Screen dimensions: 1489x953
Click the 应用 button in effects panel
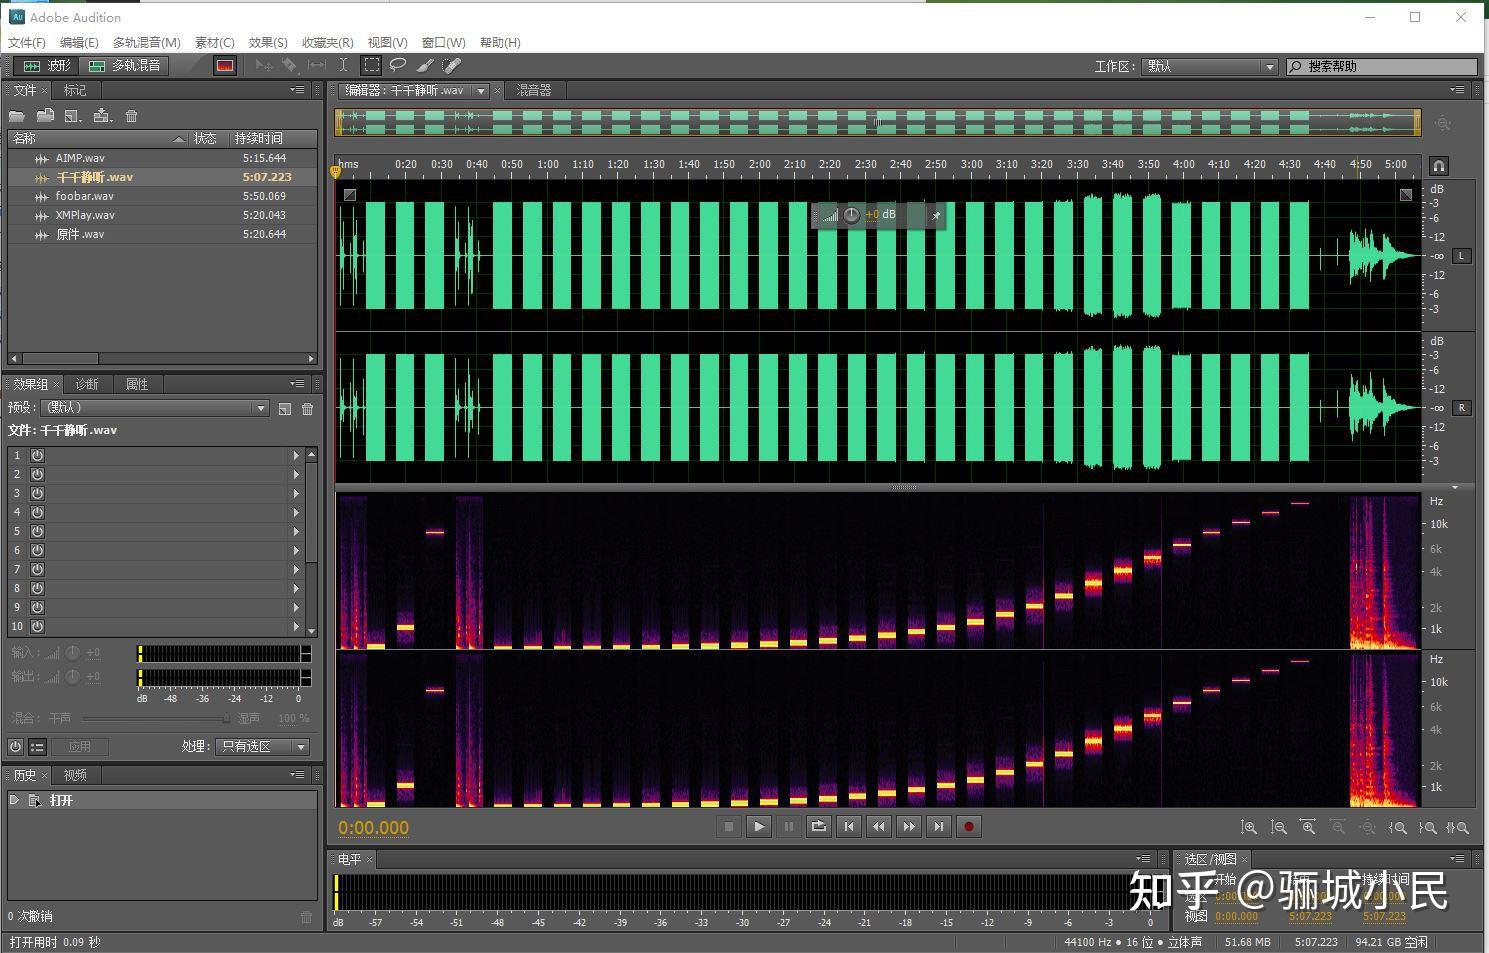80,746
